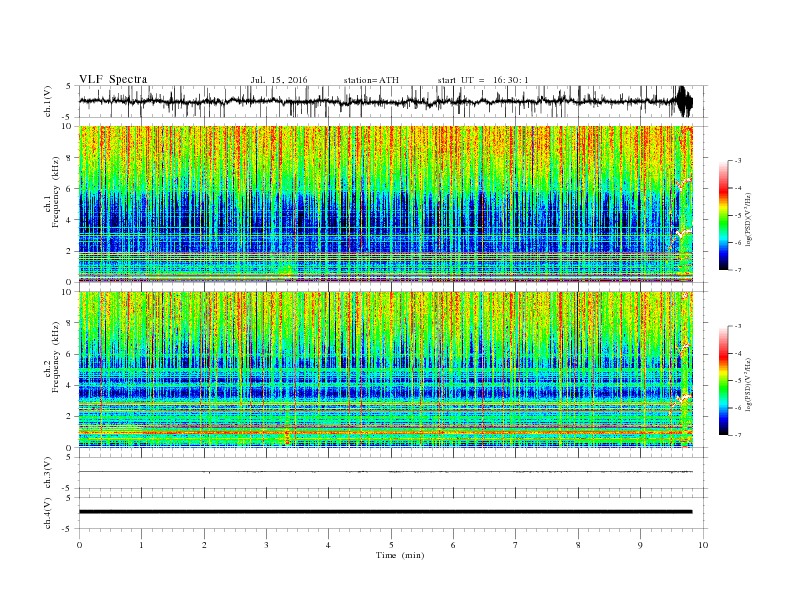Click the "-5" tick on ch.2 color bar
Image resolution: width=792 pixels, height=612 pixels.
[x=738, y=381]
